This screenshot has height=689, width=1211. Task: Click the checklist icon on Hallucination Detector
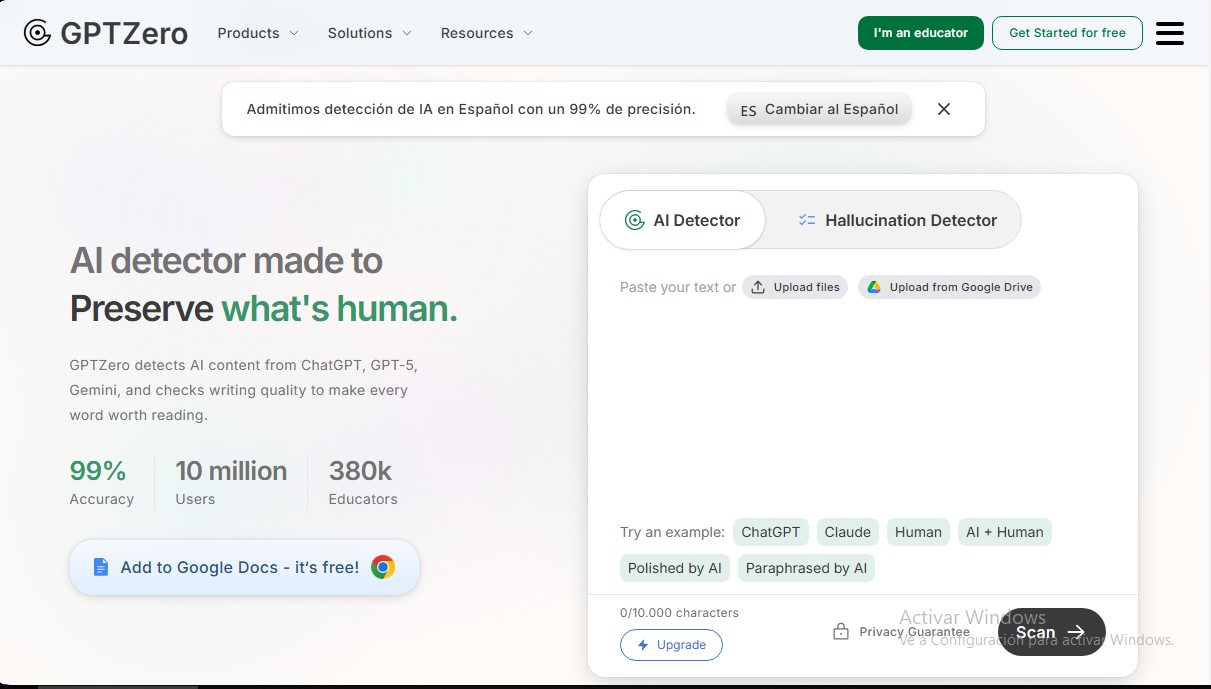pyautogui.click(x=806, y=220)
